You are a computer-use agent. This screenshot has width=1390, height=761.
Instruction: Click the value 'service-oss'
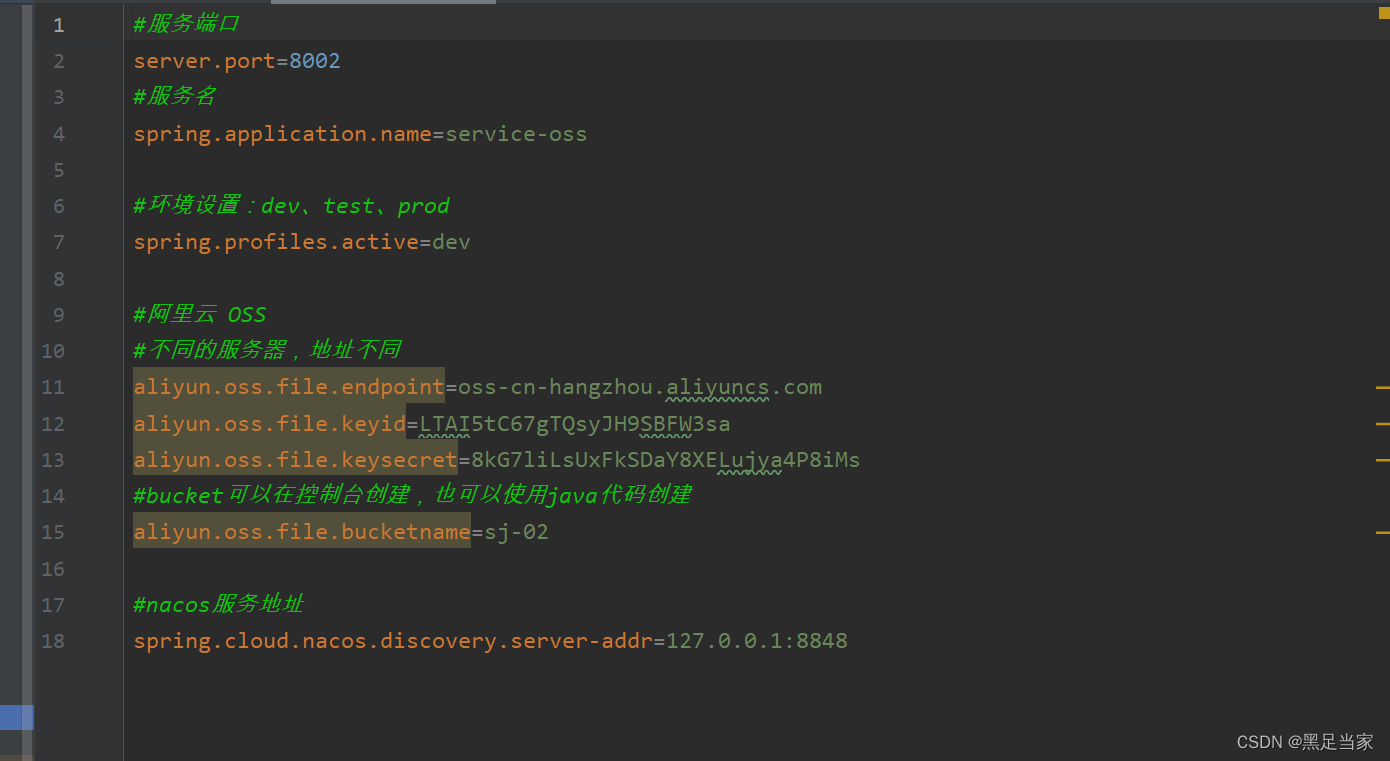[516, 134]
